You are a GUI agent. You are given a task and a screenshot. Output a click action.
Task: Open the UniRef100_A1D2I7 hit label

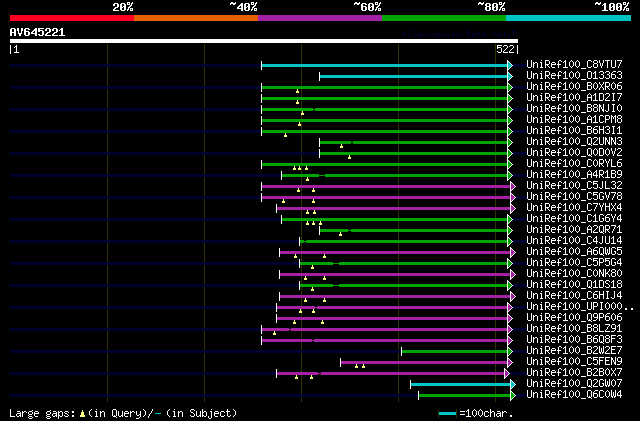point(574,97)
